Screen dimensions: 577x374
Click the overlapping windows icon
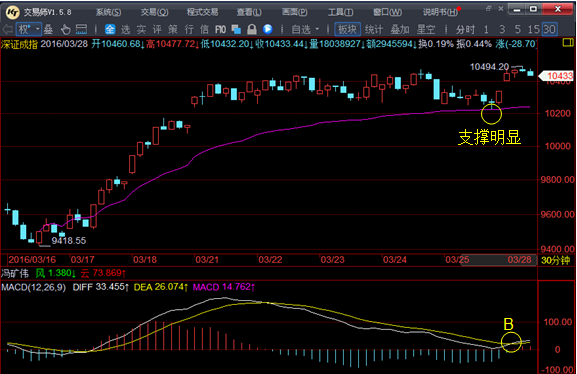click(x=236, y=29)
